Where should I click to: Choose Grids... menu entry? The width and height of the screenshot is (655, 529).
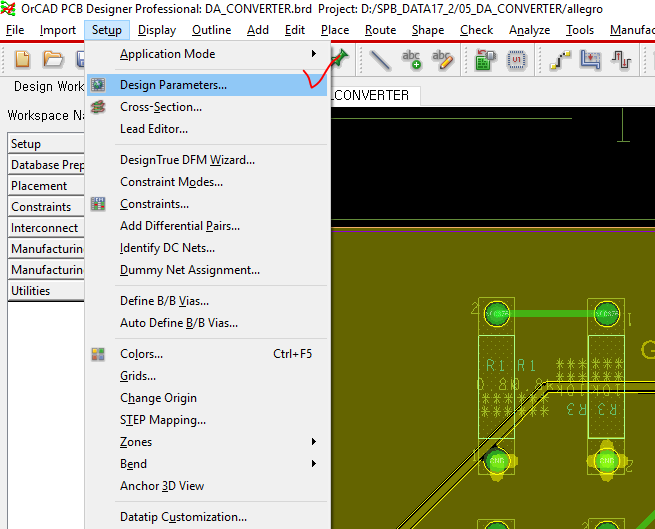pyautogui.click(x=207, y=376)
